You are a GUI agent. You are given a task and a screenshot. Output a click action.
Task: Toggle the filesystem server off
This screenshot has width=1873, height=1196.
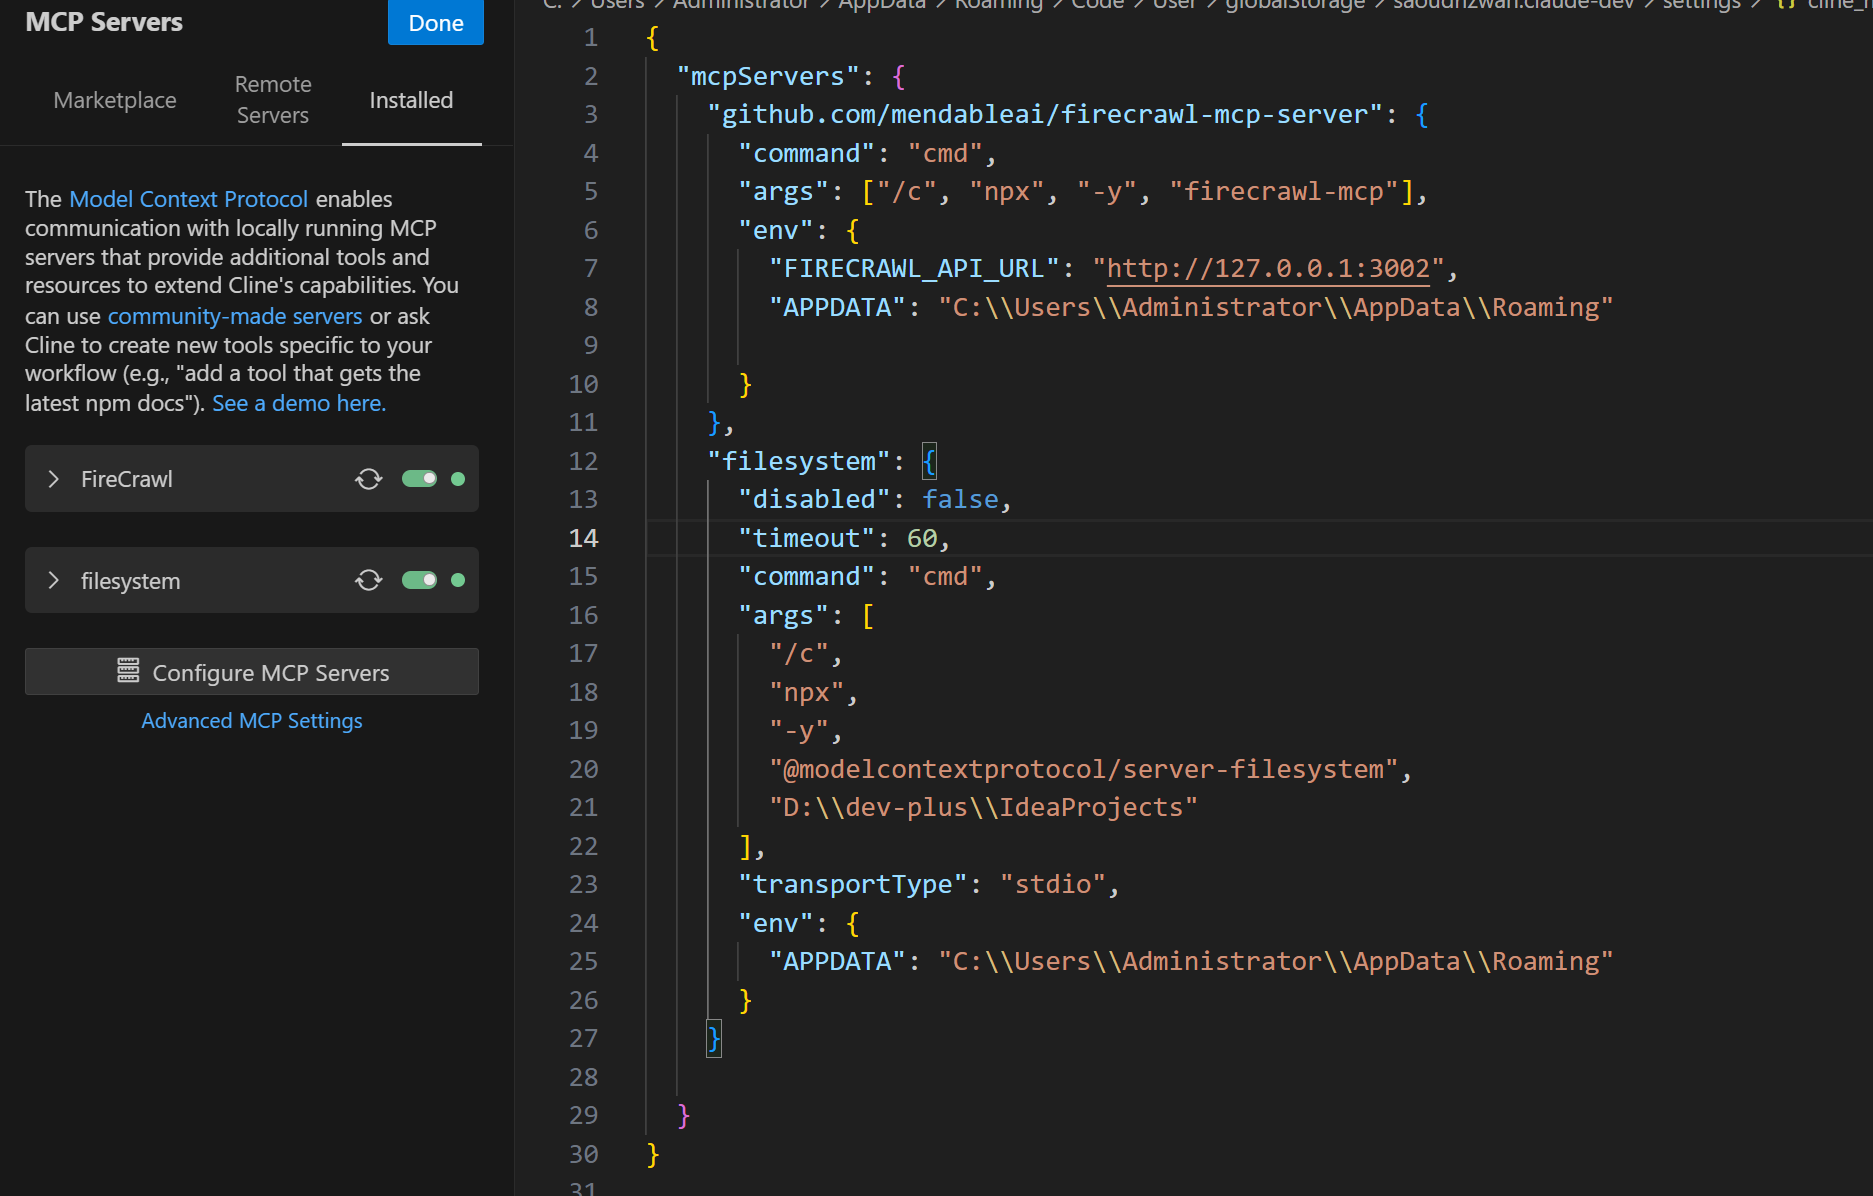419,580
